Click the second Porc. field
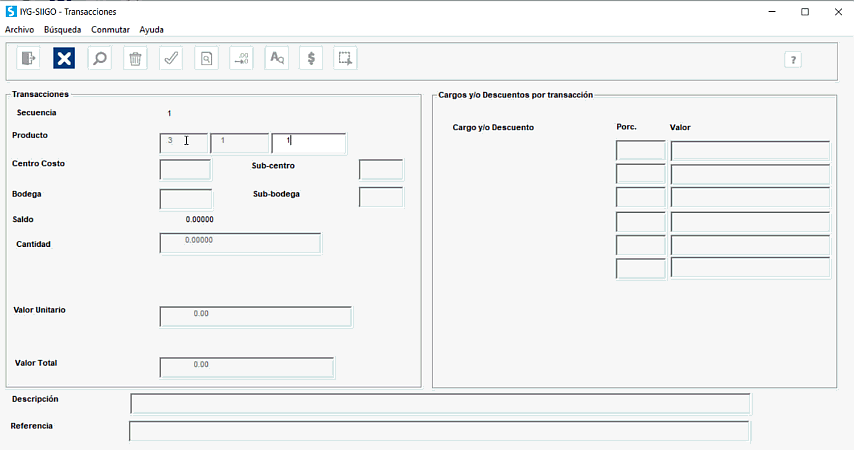854x450 pixels. [640, 174]
